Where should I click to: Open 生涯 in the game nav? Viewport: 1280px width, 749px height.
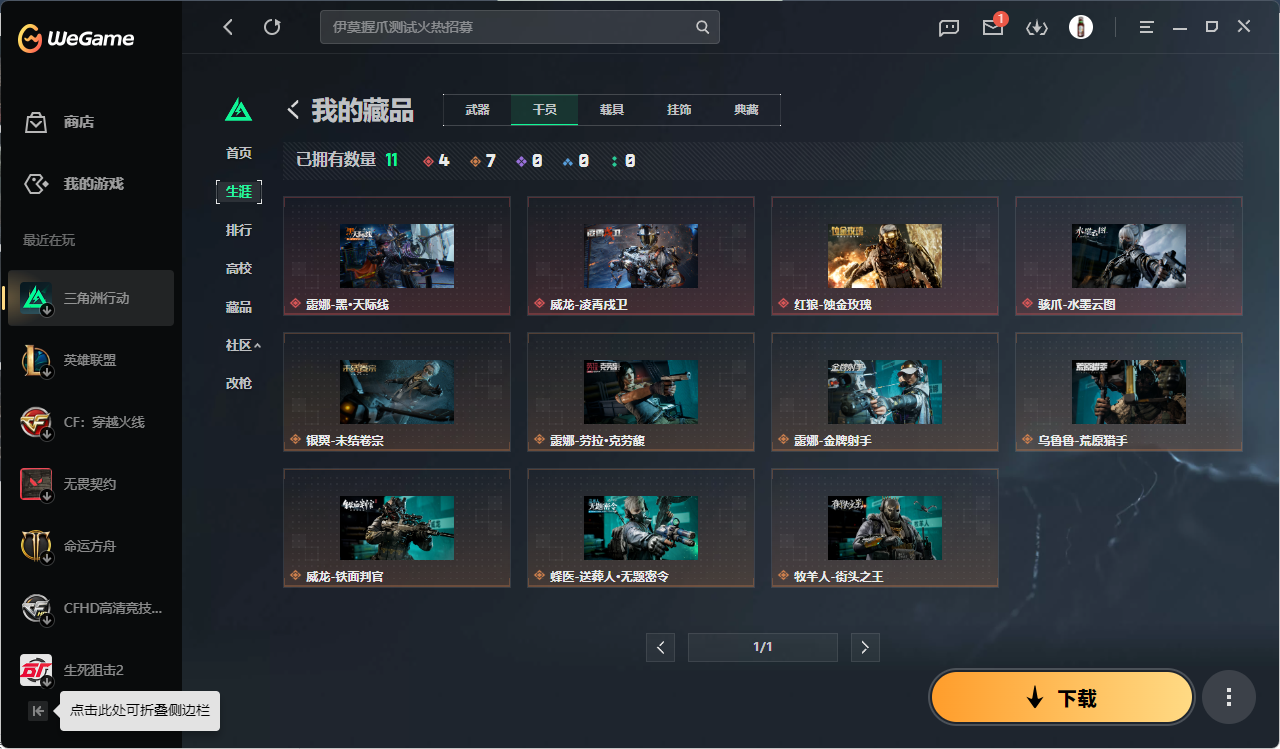pyautogui.click(x=239, y=192)
